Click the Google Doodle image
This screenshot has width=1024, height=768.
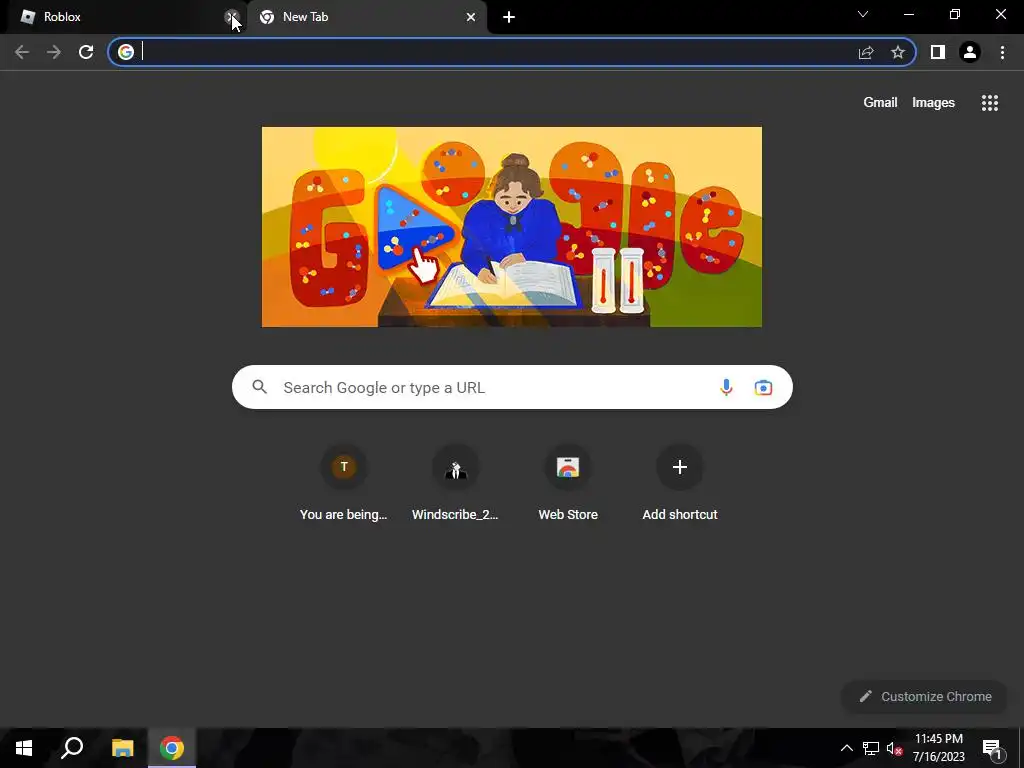(x=511, y=227)
